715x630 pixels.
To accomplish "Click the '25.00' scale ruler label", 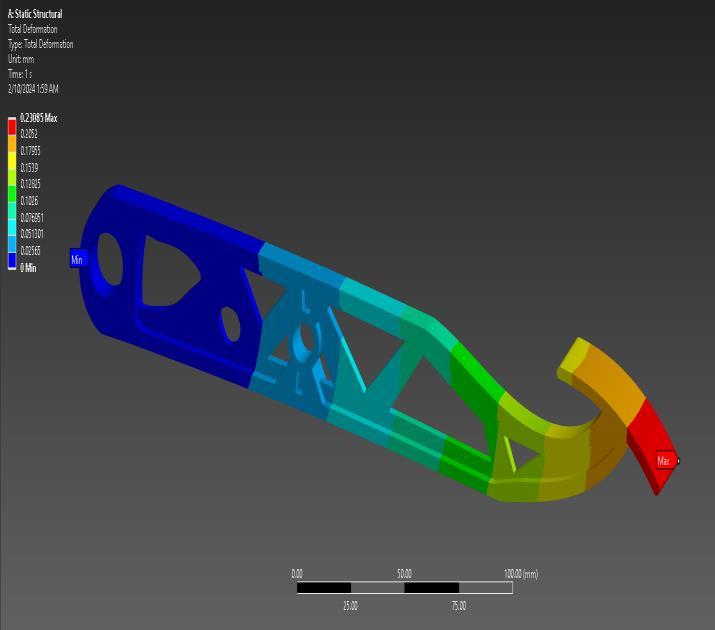I will [x=350, y=606].
